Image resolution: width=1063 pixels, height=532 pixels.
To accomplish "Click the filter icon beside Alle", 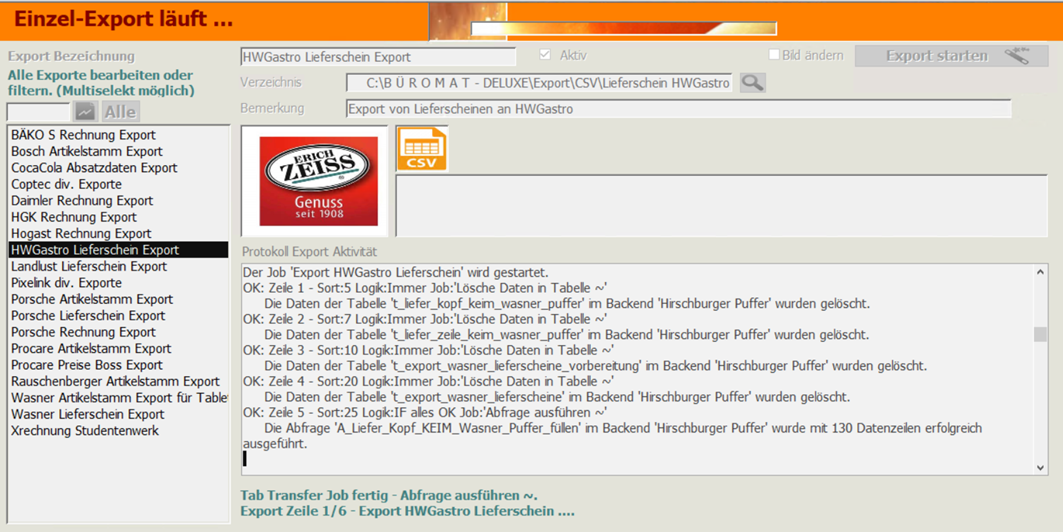I will pyautogui.click(x=85, y=112).
